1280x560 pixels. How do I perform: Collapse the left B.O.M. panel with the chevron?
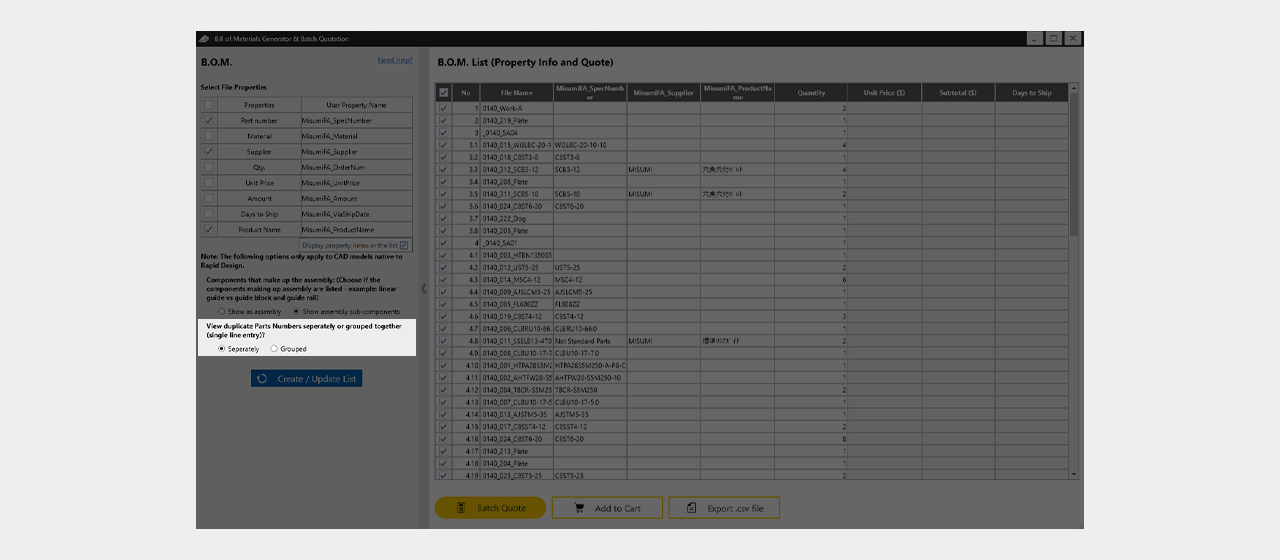[423, 289]
